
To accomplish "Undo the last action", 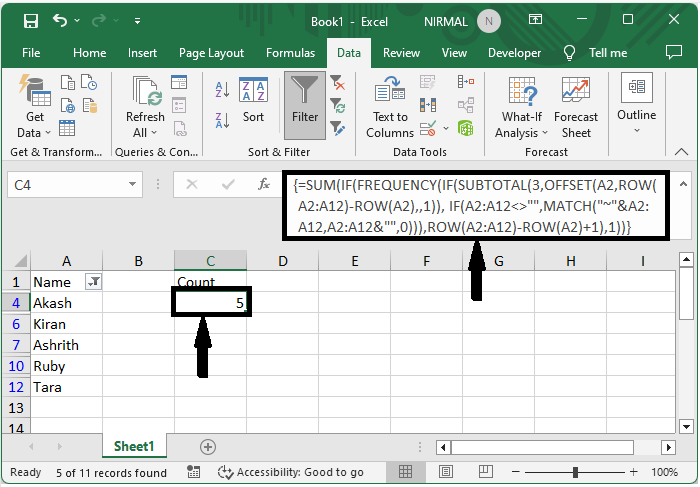I will (60, 20).
